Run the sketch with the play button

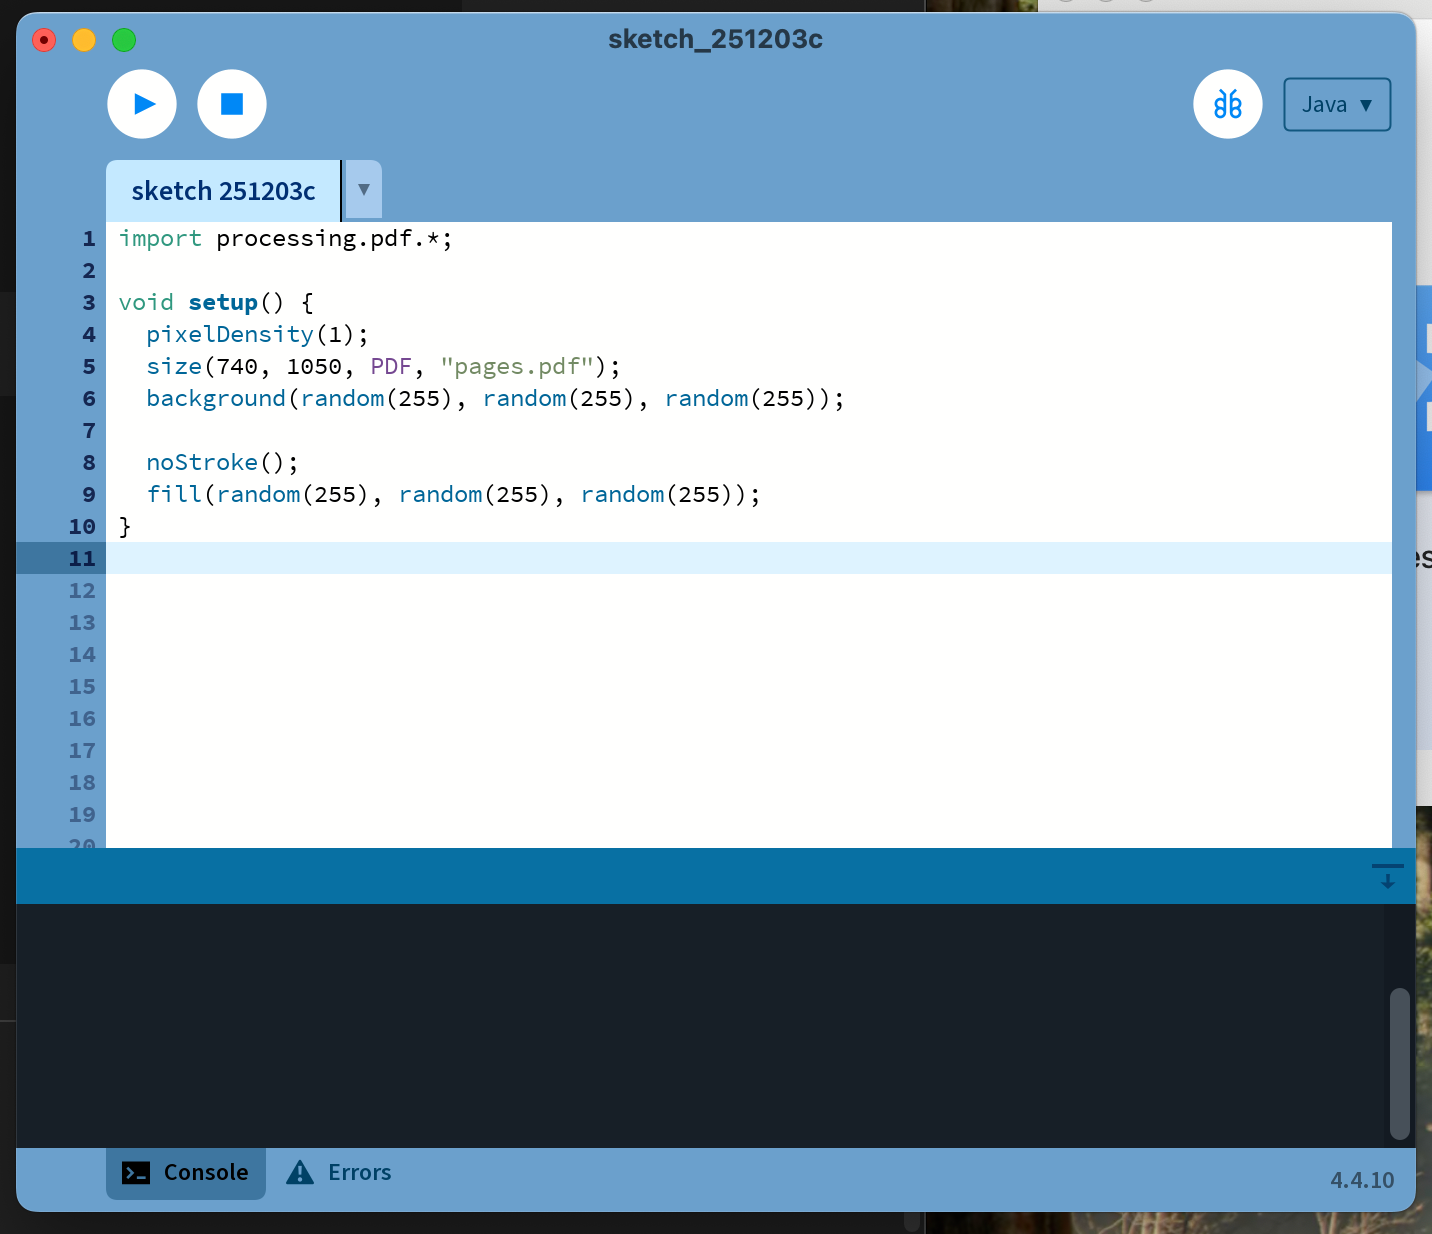click(x=142, y=104)
